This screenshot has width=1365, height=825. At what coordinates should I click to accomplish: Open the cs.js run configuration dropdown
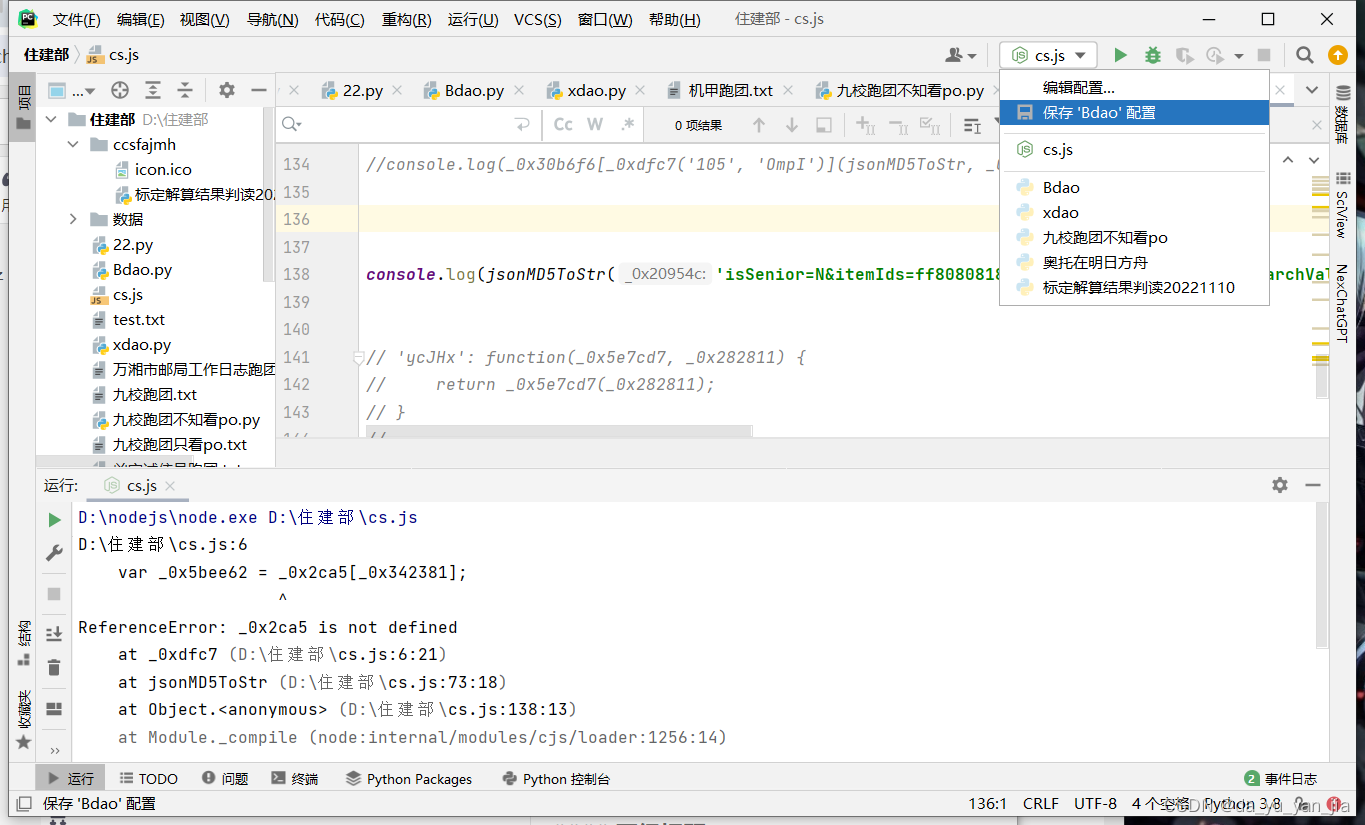pos(1048,55)
